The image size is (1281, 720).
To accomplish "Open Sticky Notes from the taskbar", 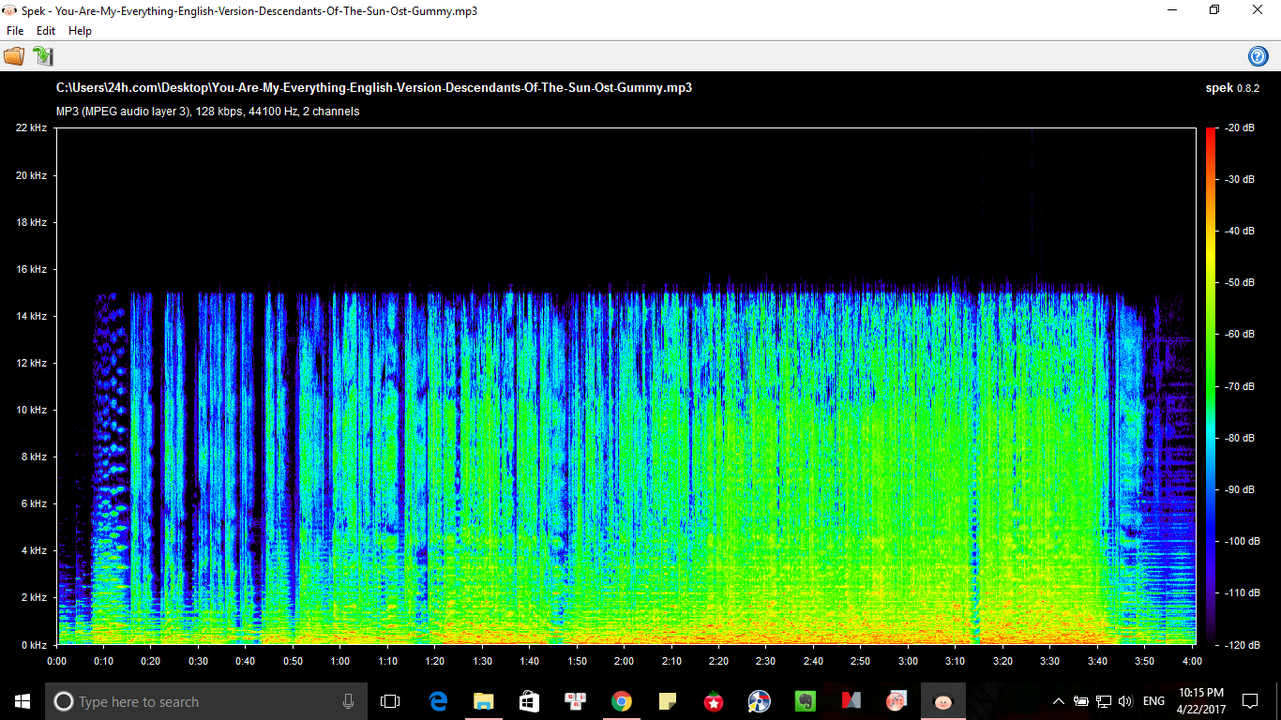I will click(667, 702).
